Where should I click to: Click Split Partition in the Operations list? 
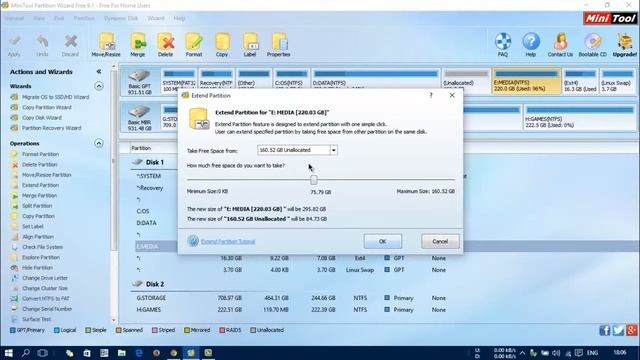37,206
